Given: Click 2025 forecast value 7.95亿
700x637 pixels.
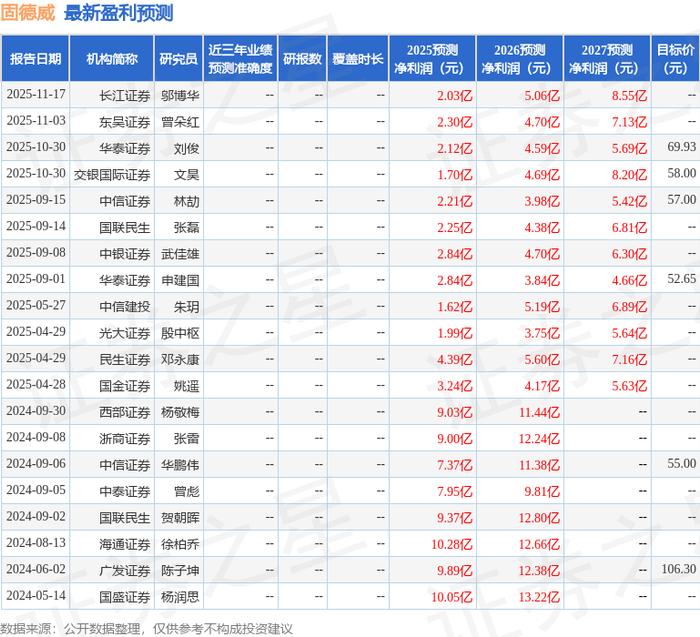Looking at the screenshot, I should [x=454, y=491].
